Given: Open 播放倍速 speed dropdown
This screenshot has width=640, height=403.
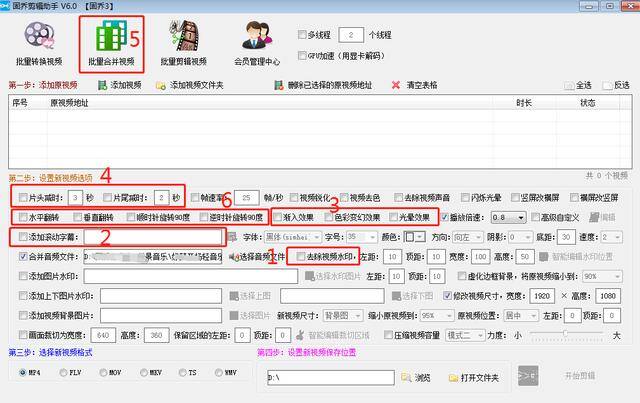Looking at the screenshot, I should (x=509, y=217).
